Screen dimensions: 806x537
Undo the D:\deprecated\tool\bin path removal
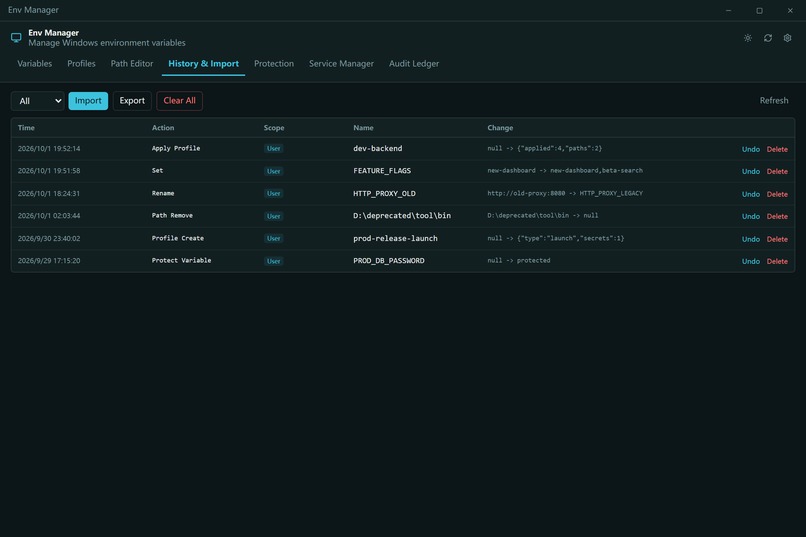coord(750,216)
